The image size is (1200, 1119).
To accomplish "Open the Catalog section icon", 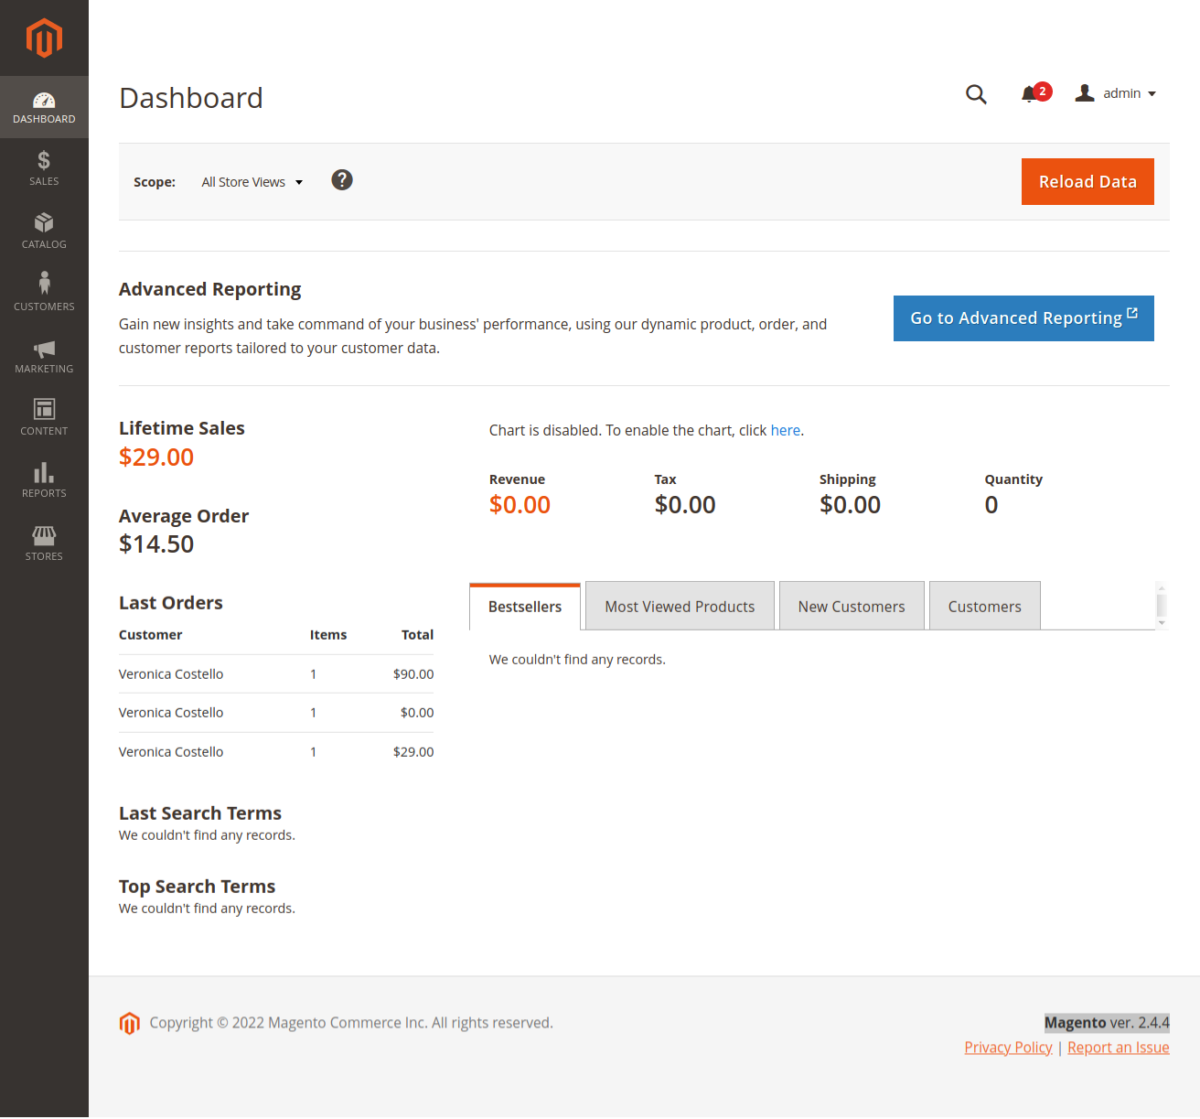I will [x=43, y=230].
